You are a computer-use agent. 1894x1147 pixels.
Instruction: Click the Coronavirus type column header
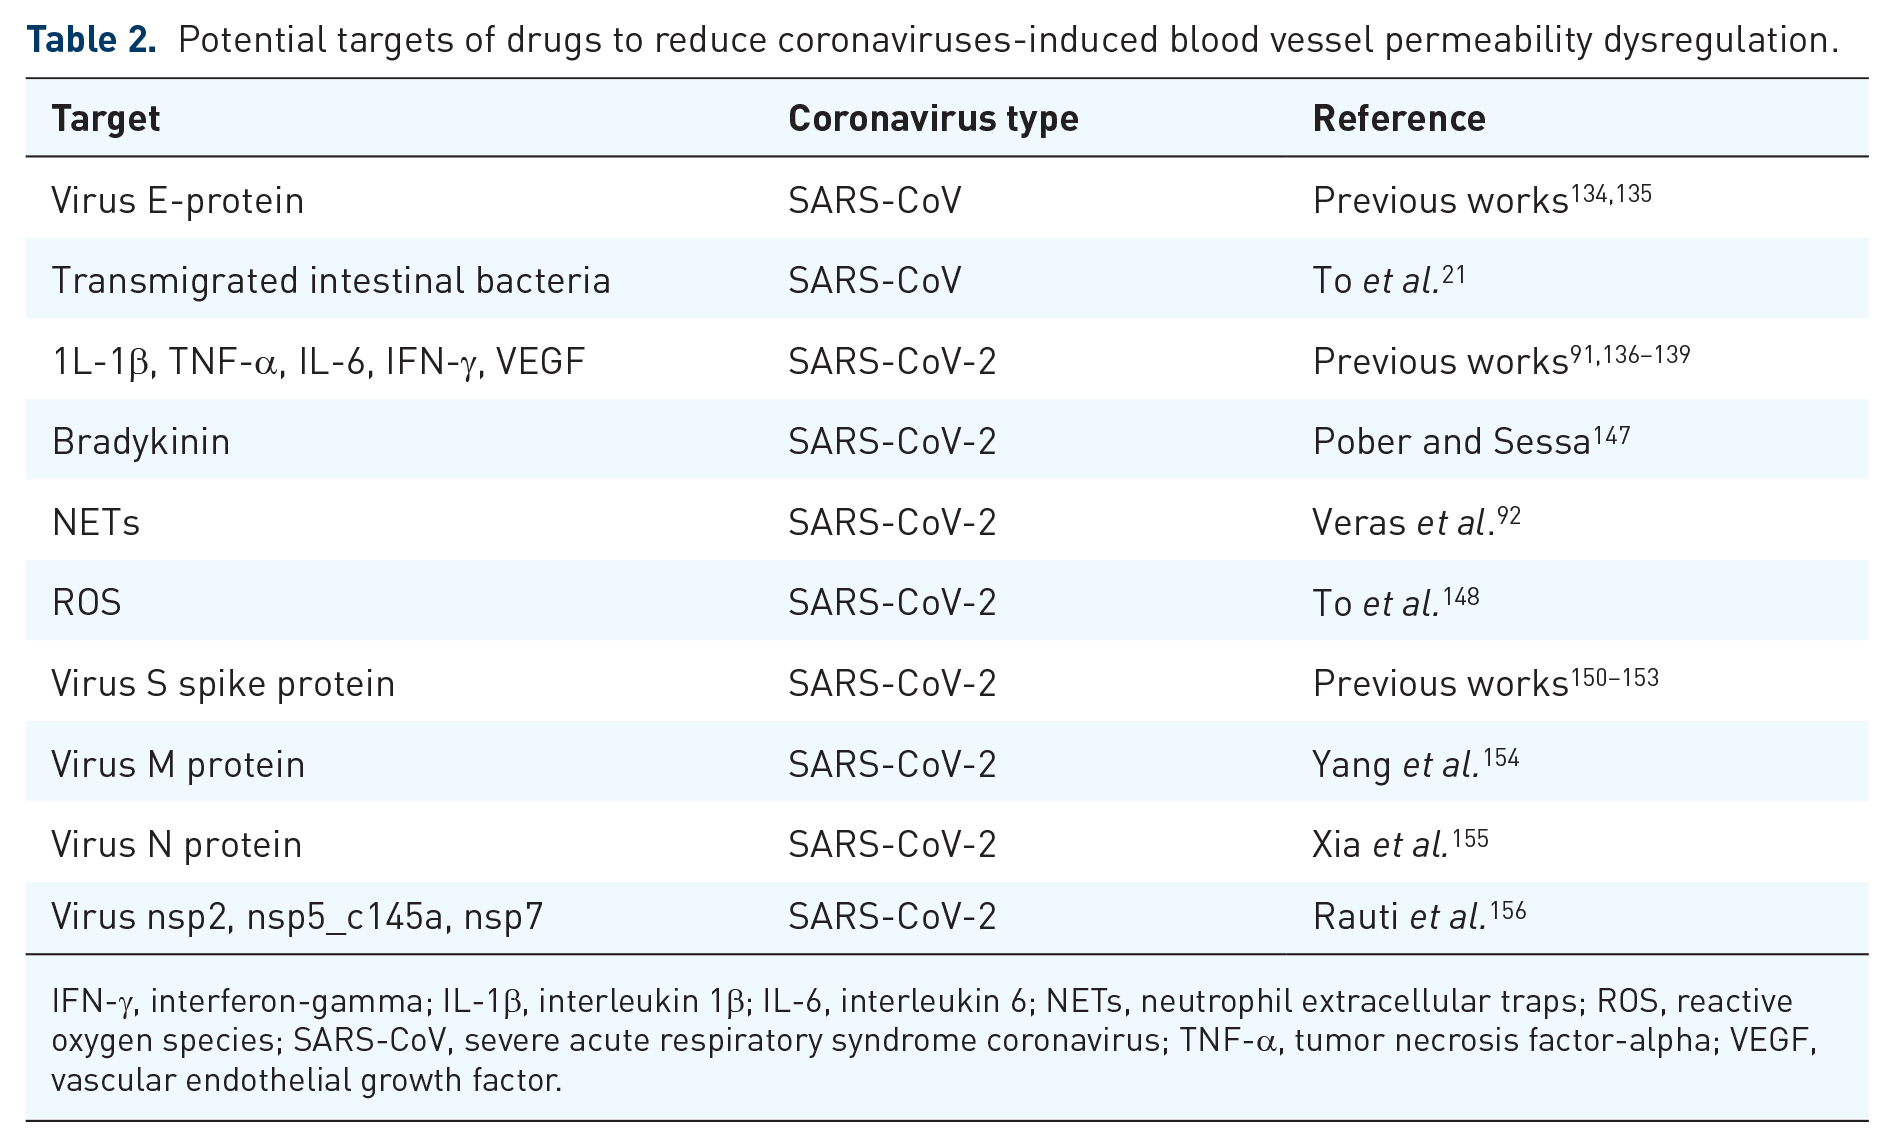(x=933, y=119)
